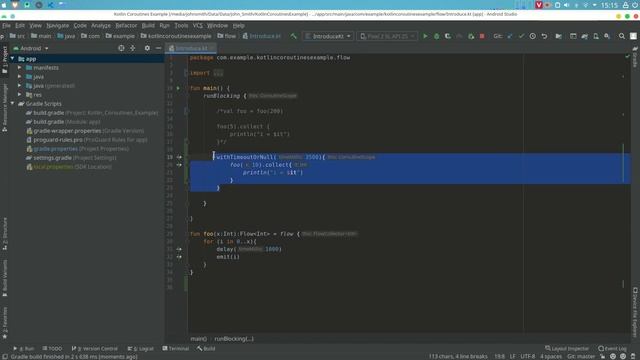Click the LF line separator status entry

(x=513, y=356)
